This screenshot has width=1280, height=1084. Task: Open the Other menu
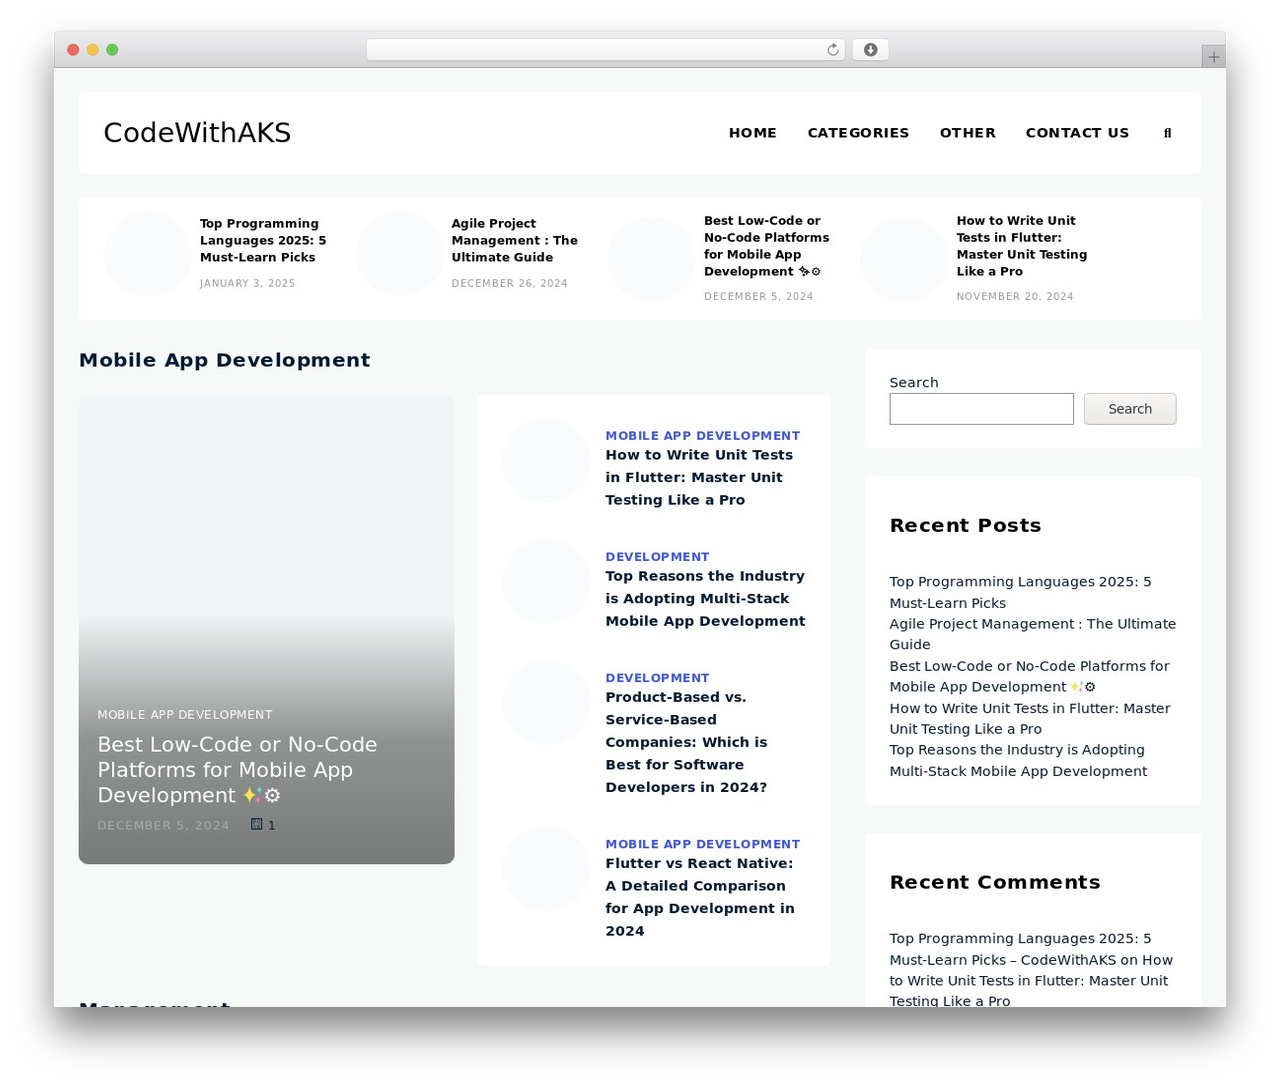968,133
